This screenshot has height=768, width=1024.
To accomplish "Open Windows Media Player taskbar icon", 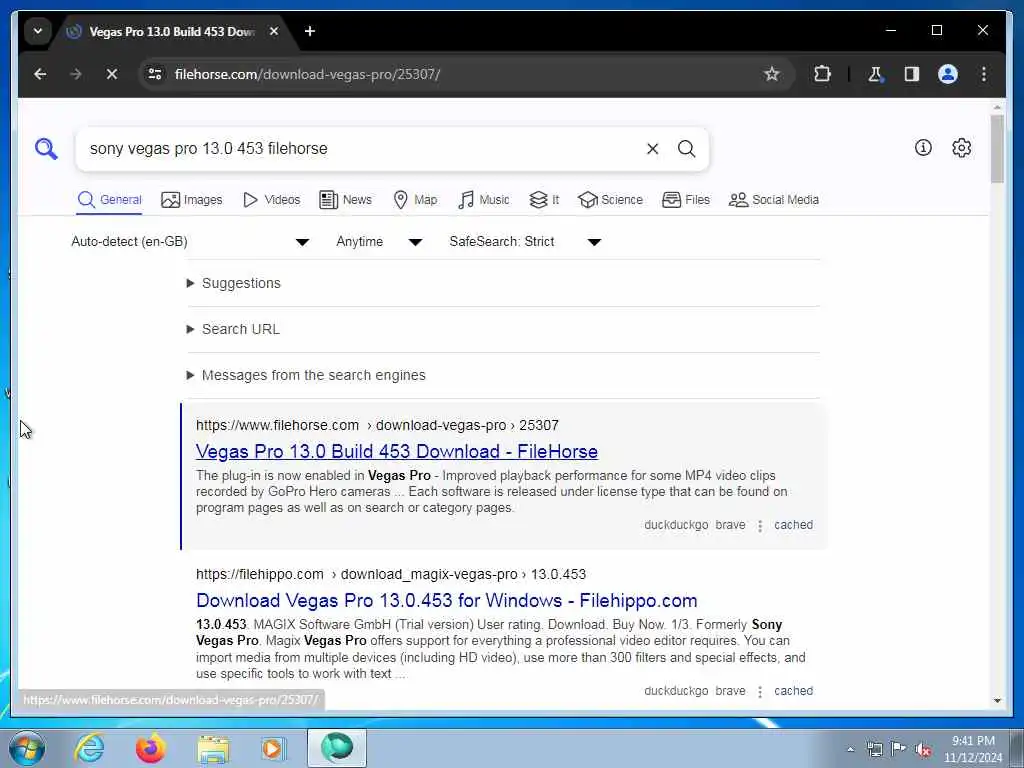I will coord(273,748).
